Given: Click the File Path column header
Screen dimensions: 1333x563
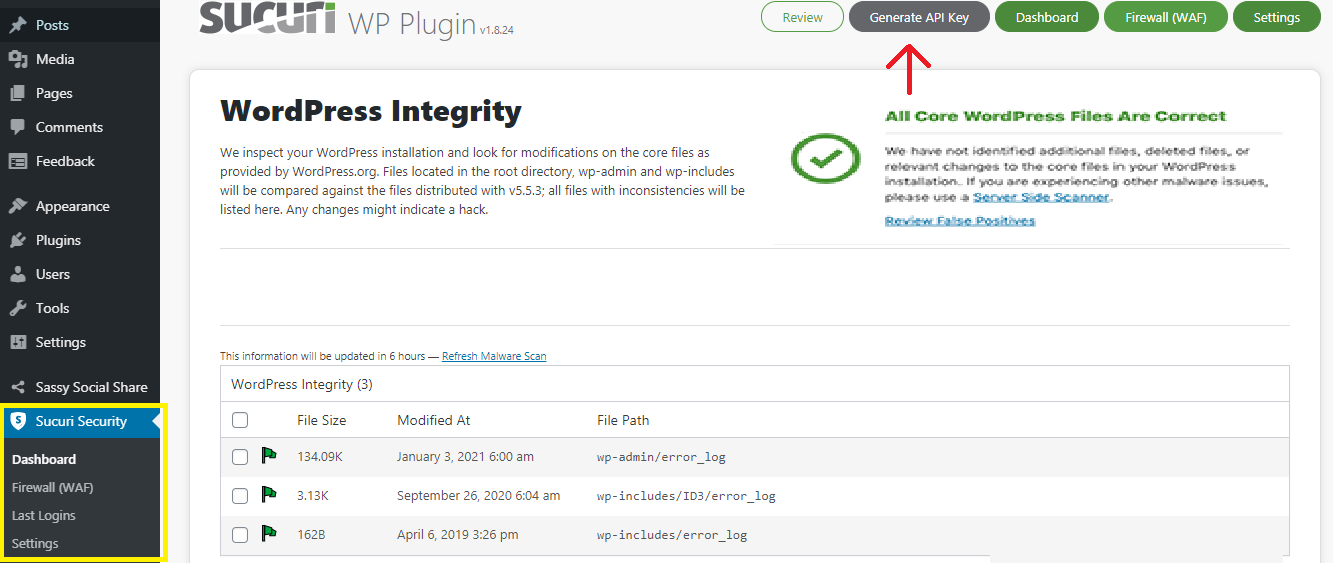Looking at the screenshot, I should pos(623,420).
